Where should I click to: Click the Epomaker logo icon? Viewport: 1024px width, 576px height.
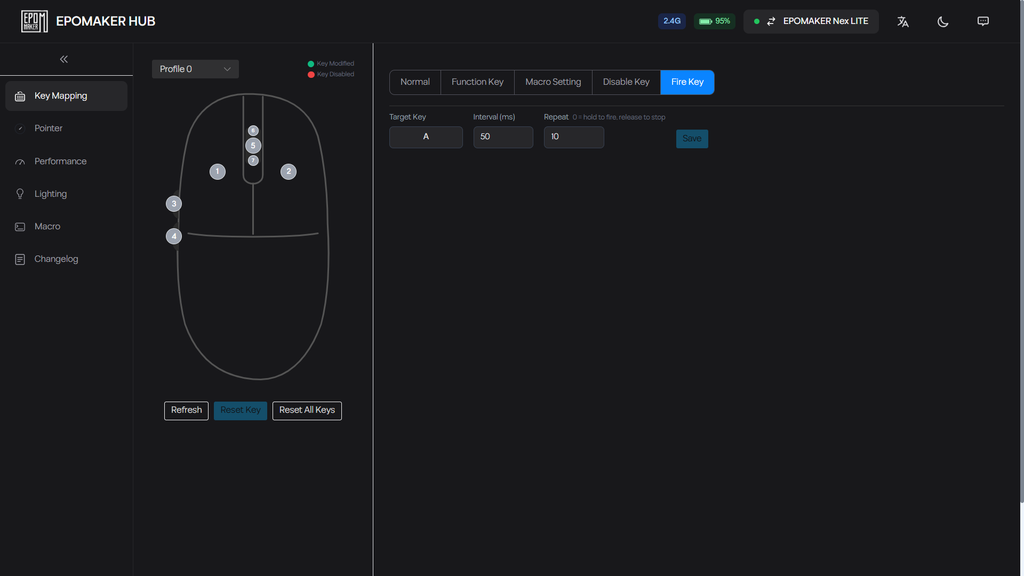pyautogui.click(x=34, y=22)
